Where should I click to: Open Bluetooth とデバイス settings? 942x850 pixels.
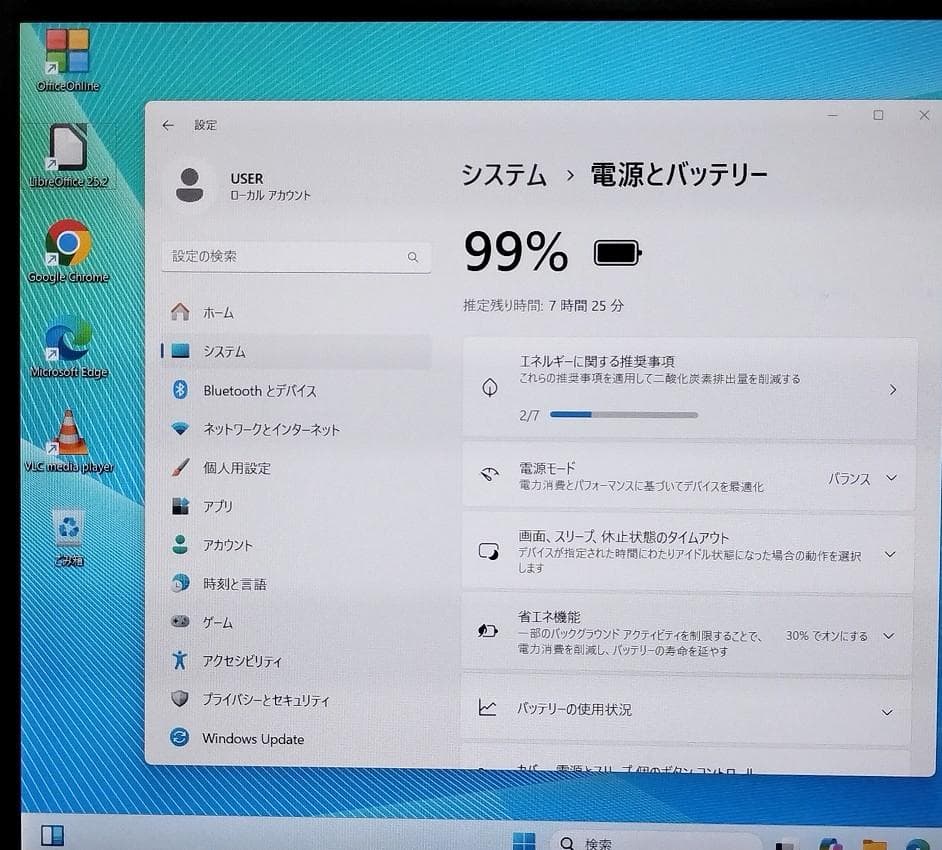click(x=260, y=390)
